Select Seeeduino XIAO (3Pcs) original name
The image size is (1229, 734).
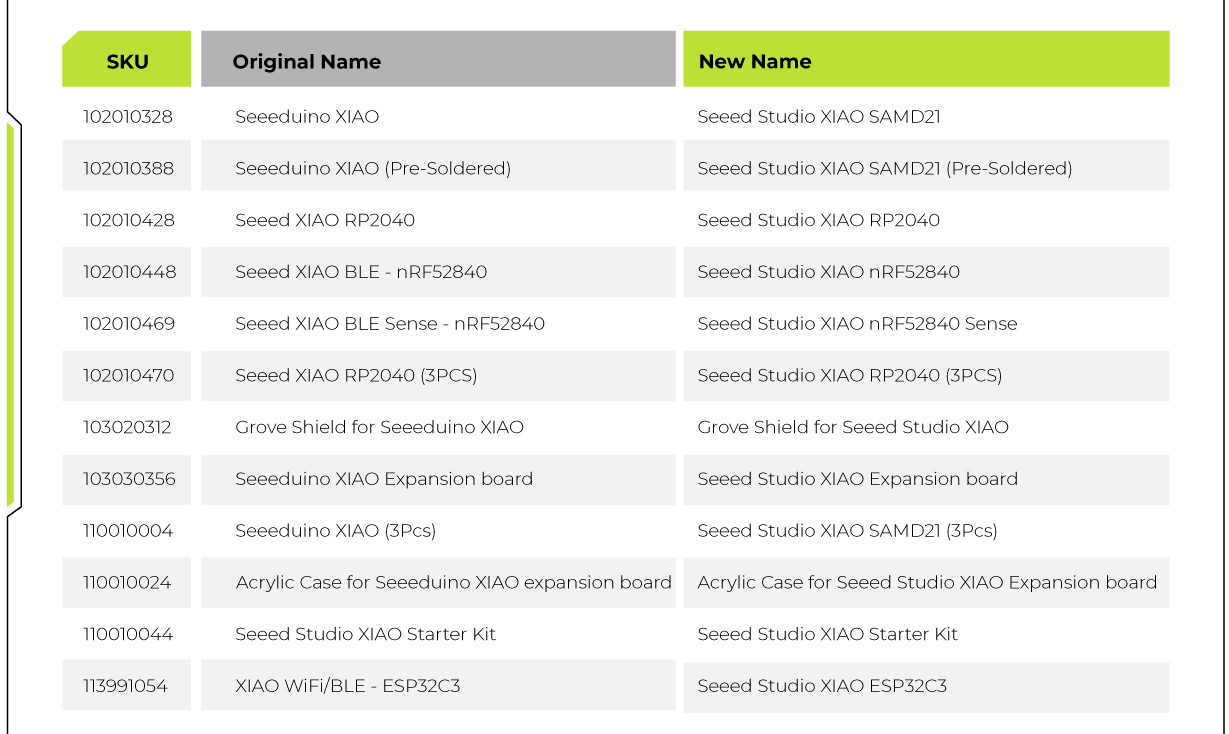point(335,531)
